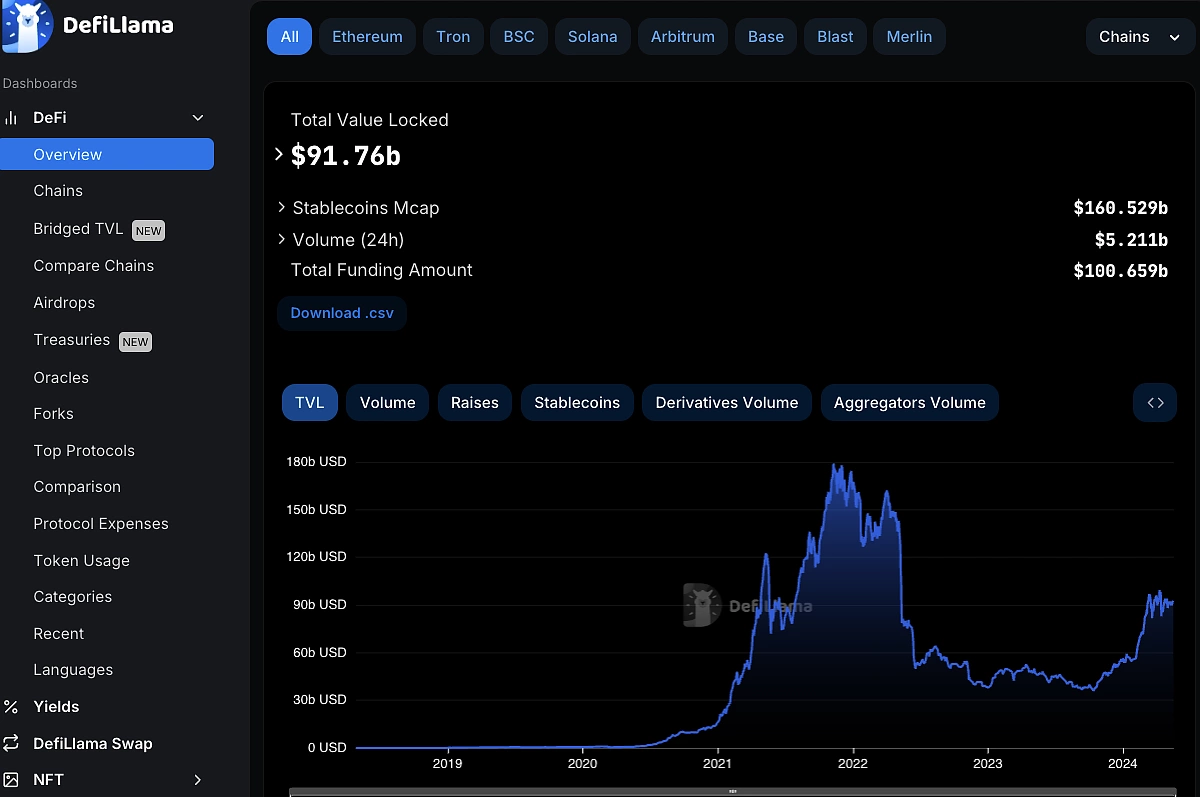Expand Total Value Locked breakdown
Image resolution: width=1200 pixels, height=797 pixels.
click(279, 155)
